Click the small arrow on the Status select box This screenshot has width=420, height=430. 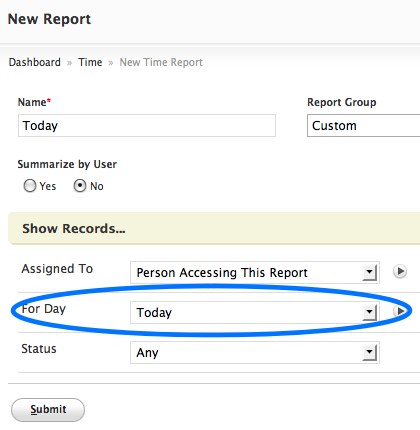tap(369, 353)
